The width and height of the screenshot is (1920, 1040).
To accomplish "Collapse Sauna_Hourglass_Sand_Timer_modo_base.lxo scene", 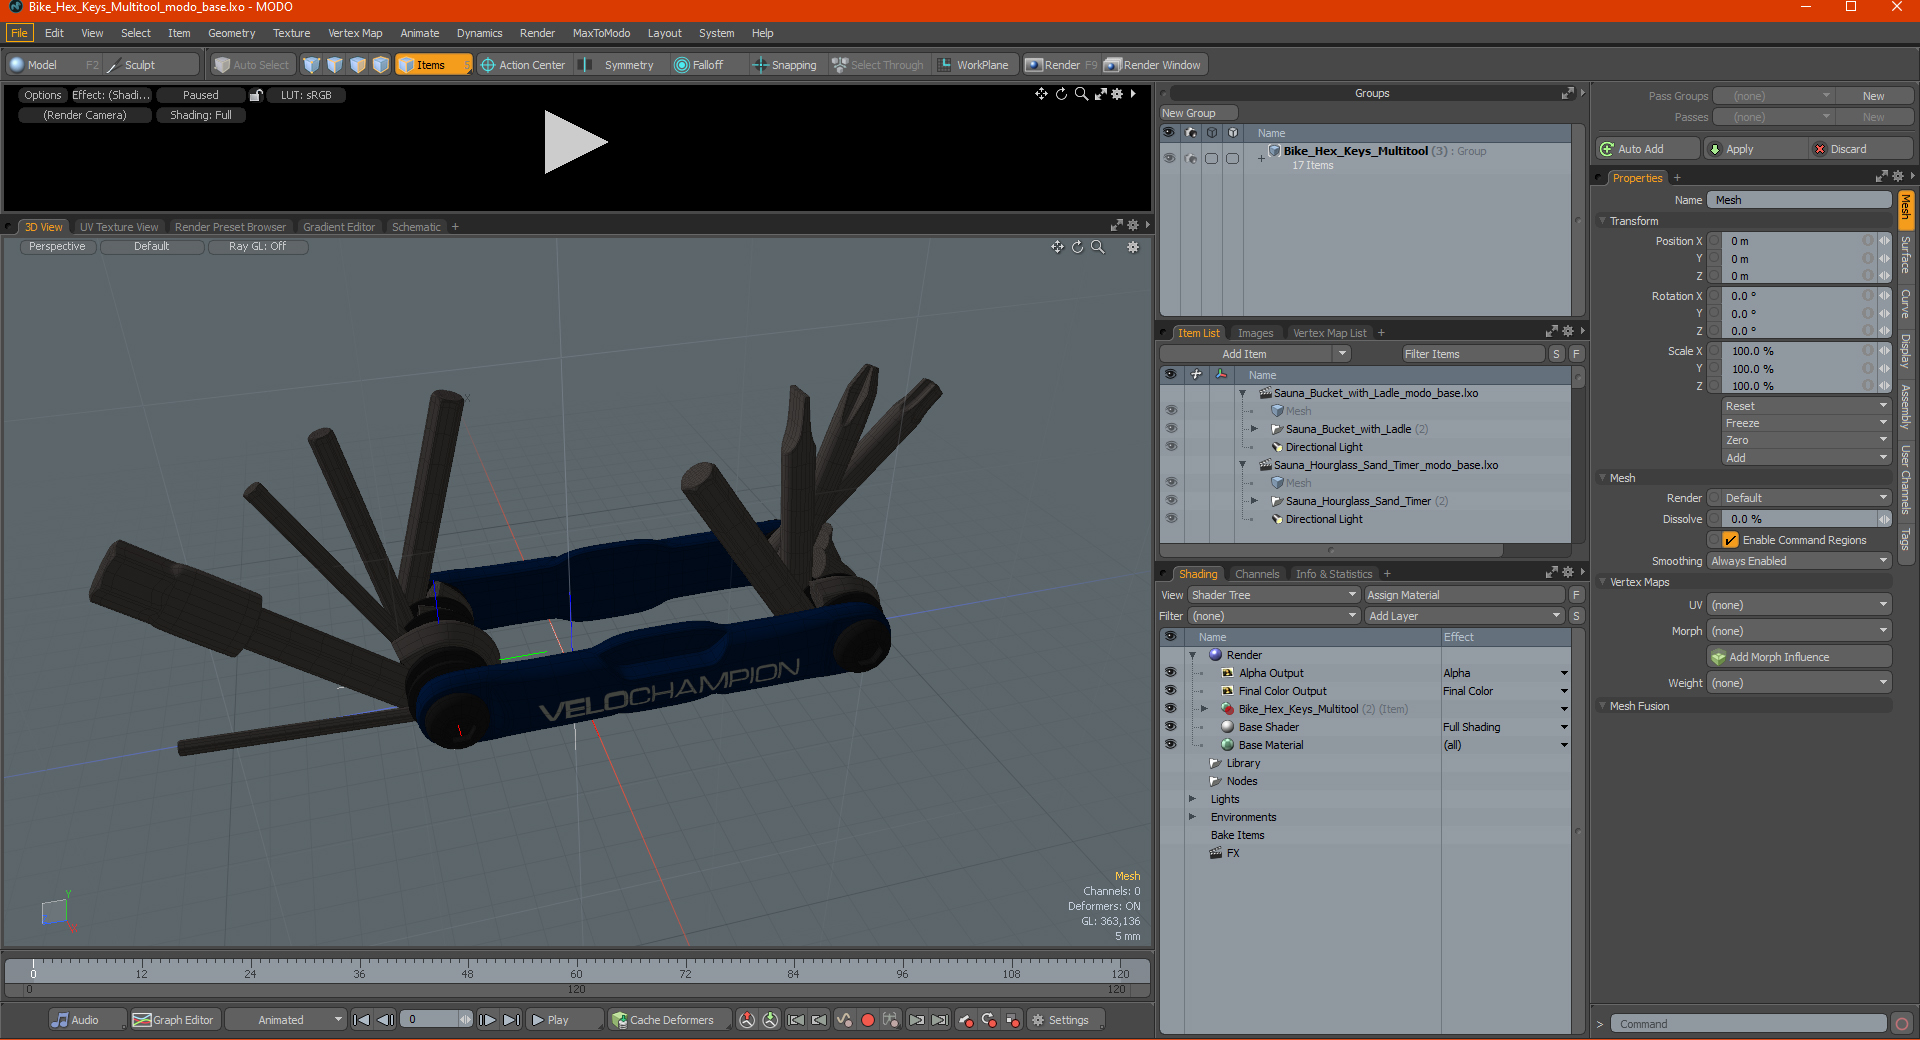I will (x=1243, y=465).
